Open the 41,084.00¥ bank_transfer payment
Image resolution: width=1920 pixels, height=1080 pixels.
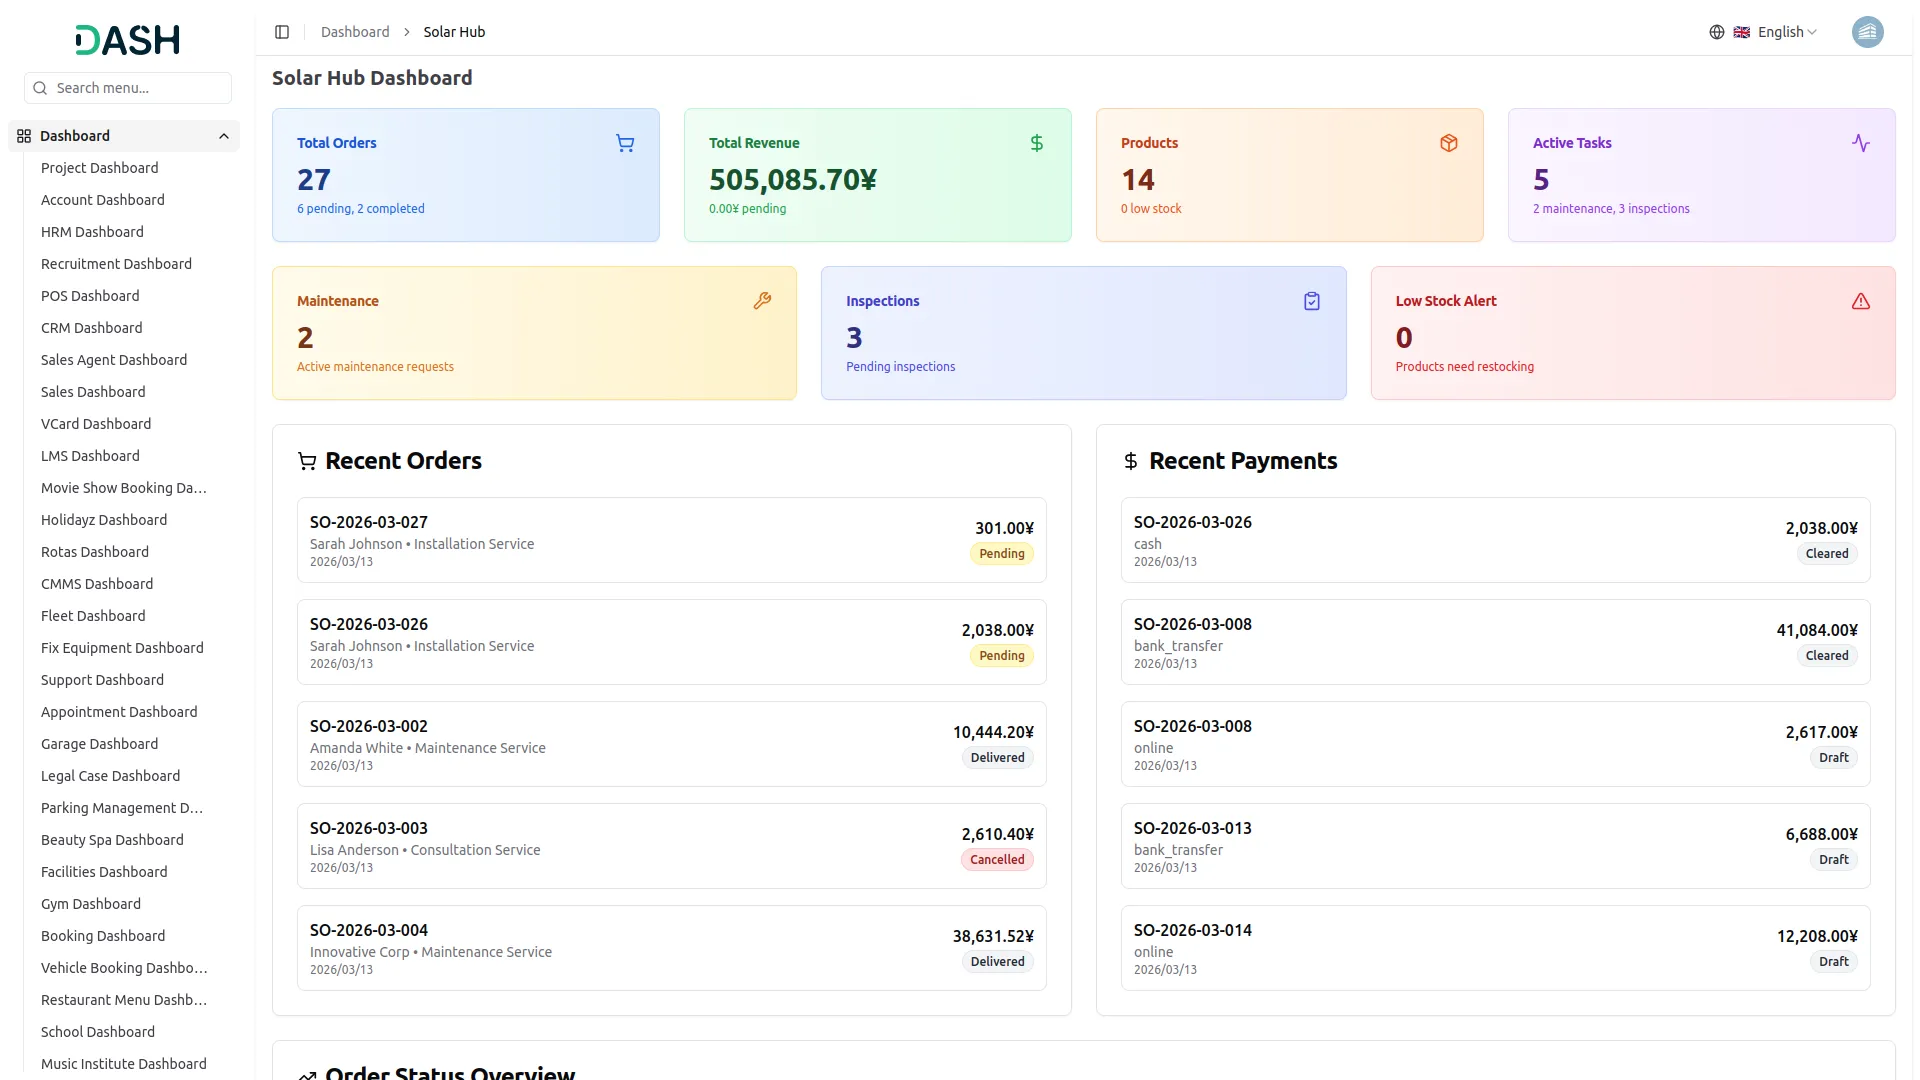pyautogui.click(x=1495, y=642)
